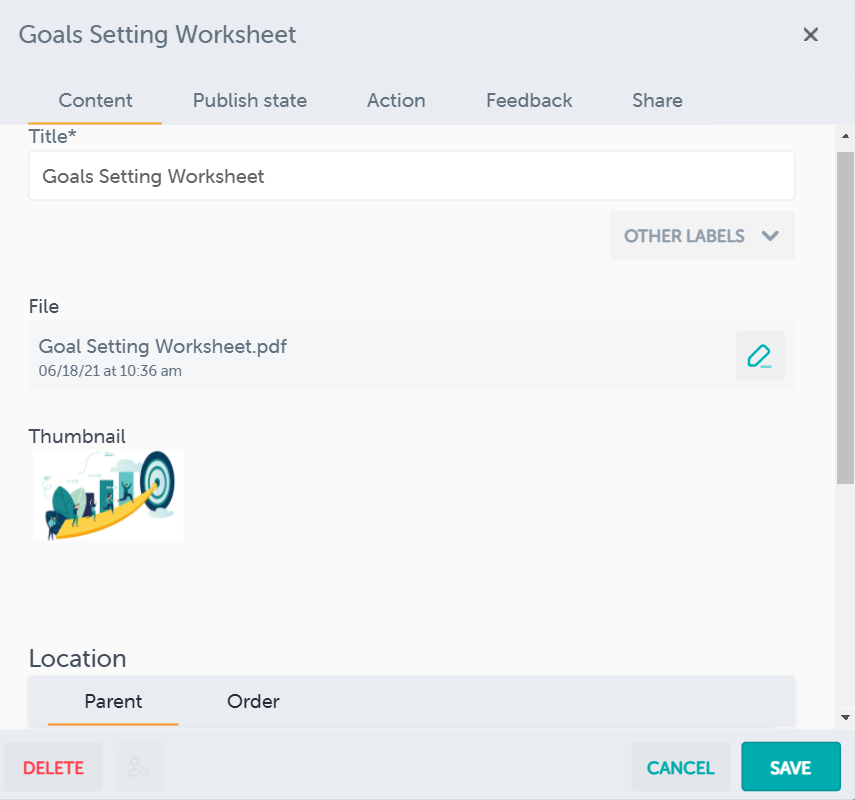The image size is (855, 800).
Task: Go to the Feedback tab
Action: pos(529,100)
